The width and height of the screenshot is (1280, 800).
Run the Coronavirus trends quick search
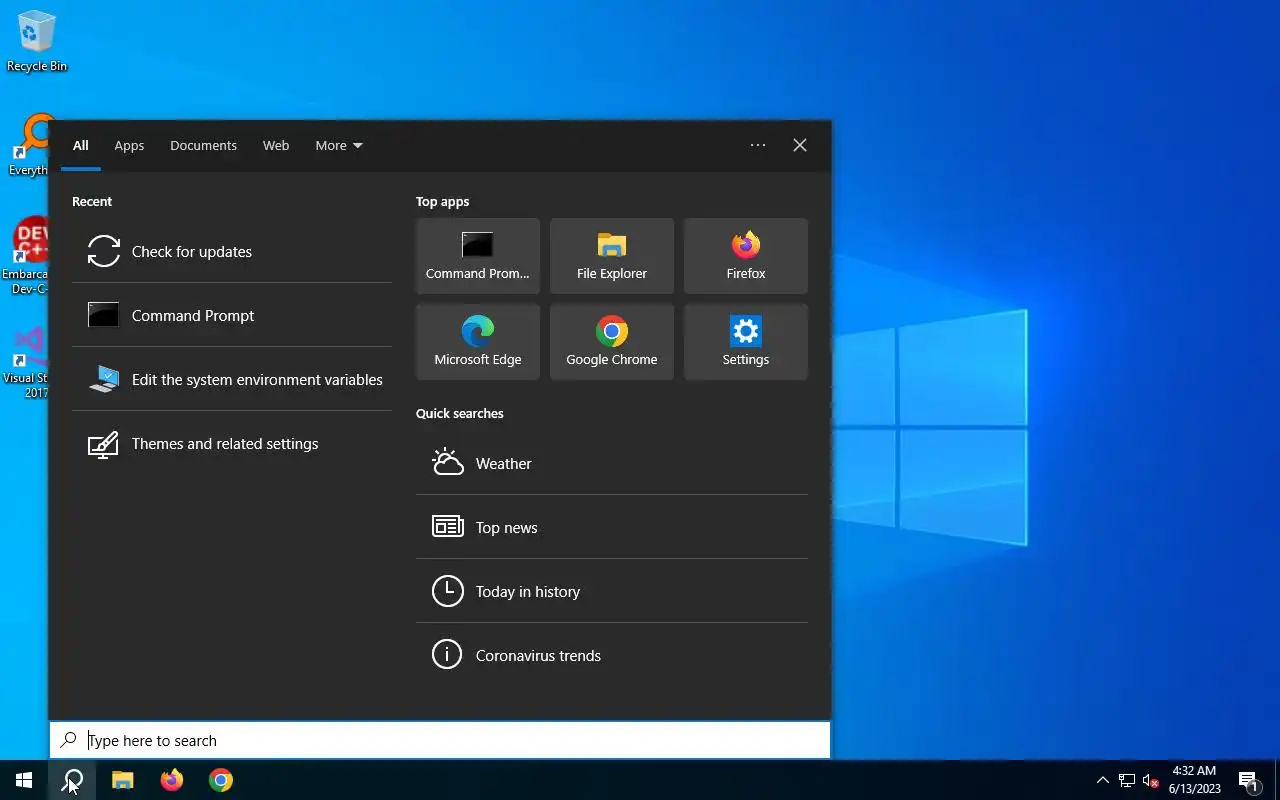pos(612,655)
